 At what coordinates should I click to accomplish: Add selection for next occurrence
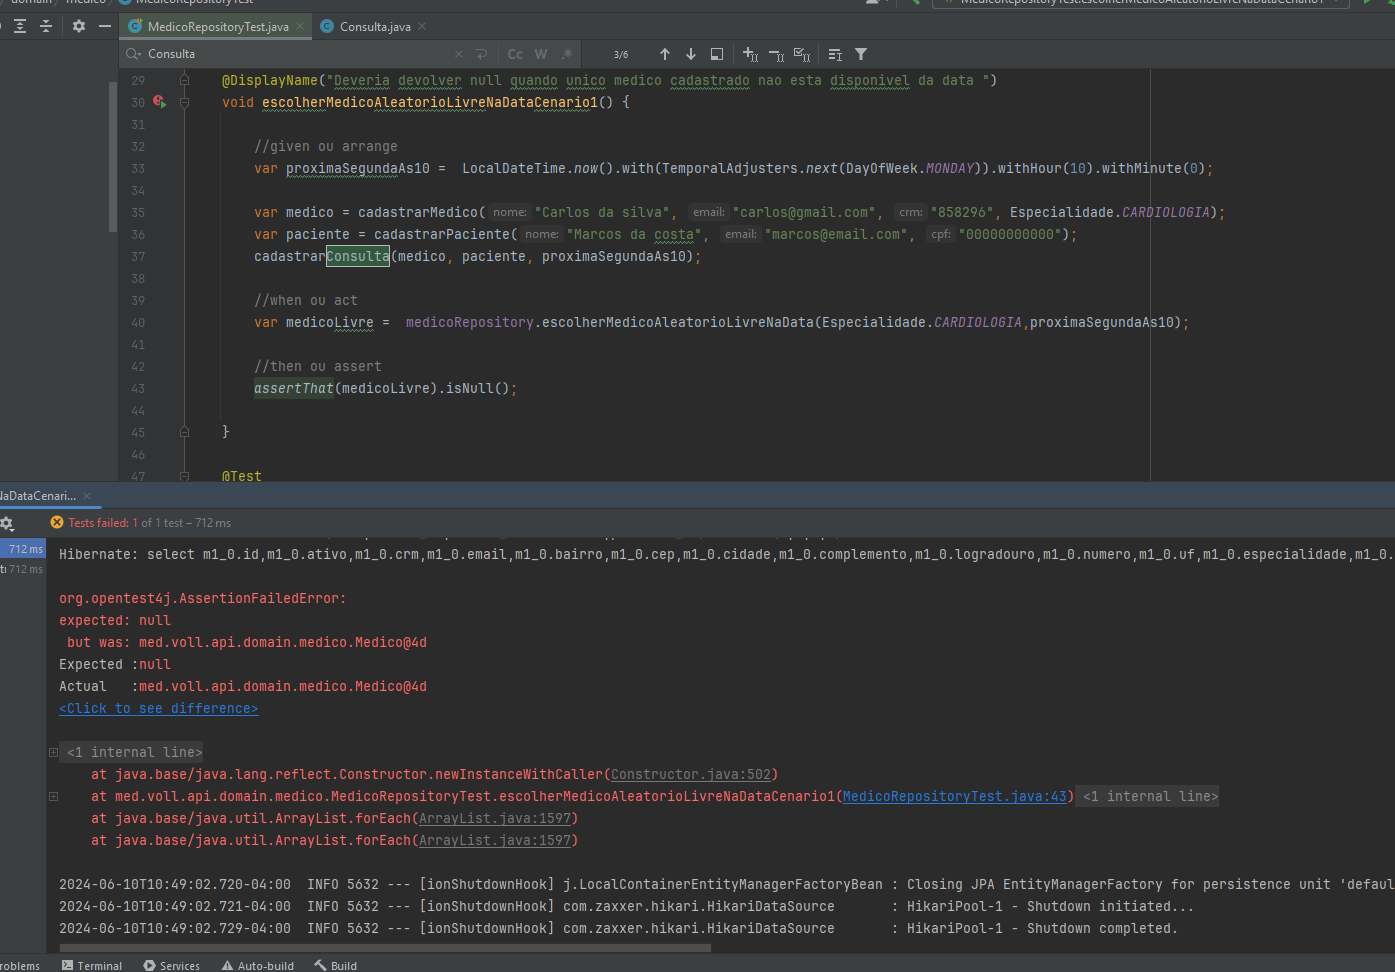(x=750, y=54)
